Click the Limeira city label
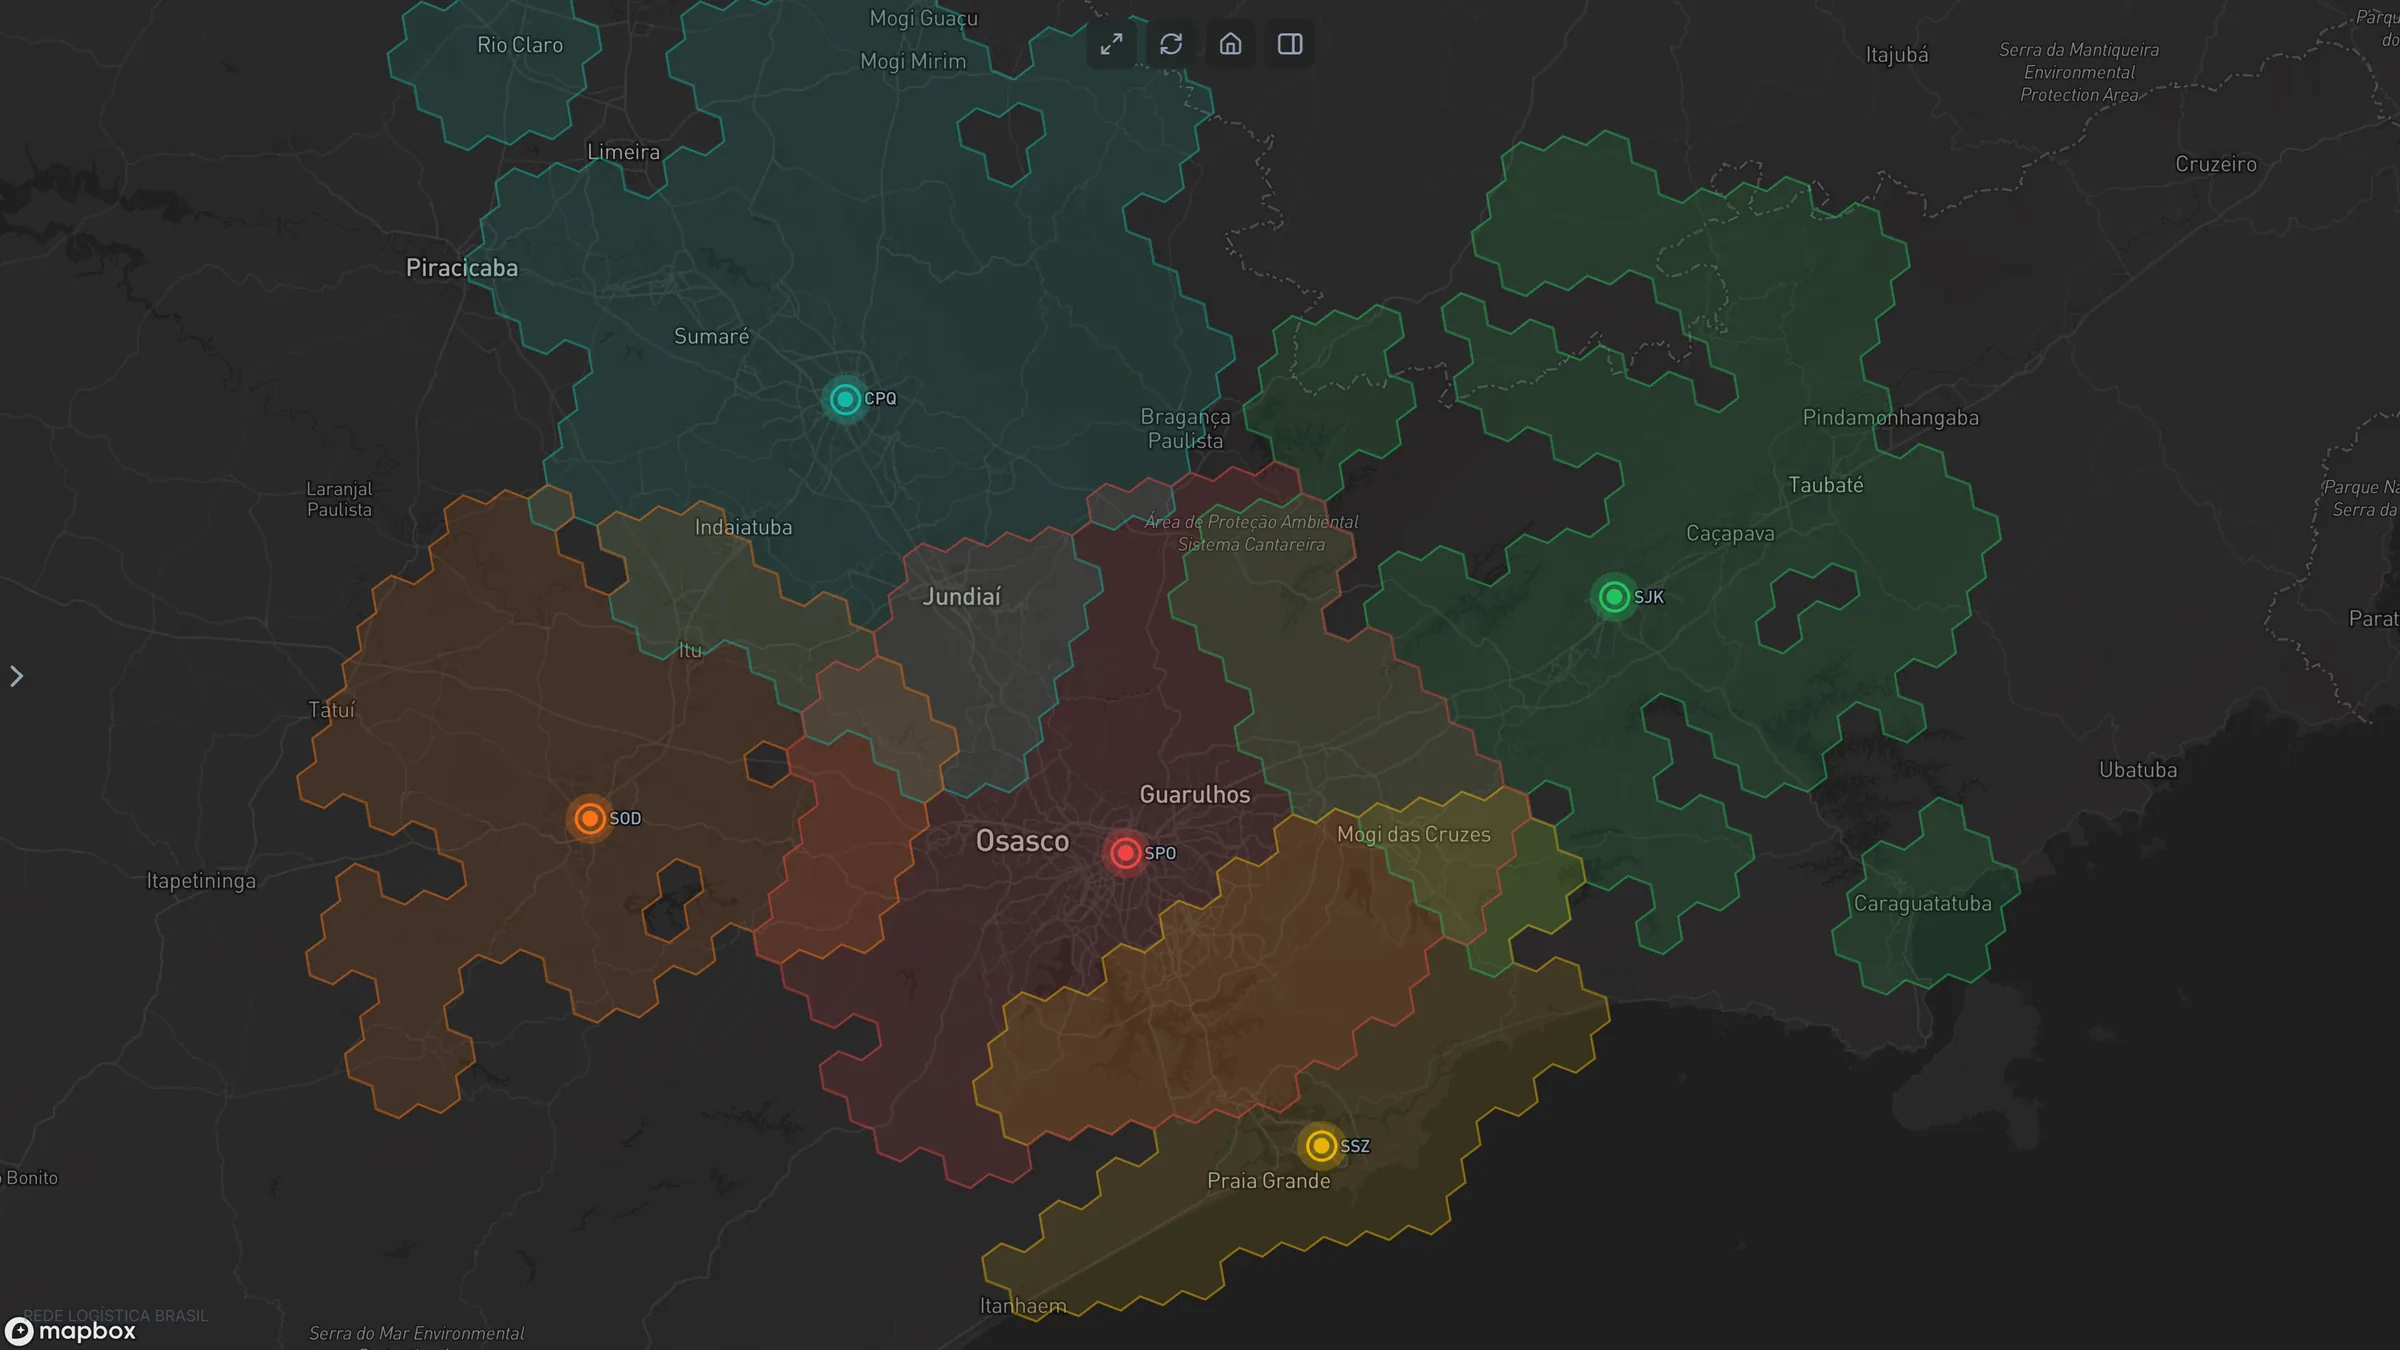This screenshot has width=2400, height=1350. coord(623,152)
